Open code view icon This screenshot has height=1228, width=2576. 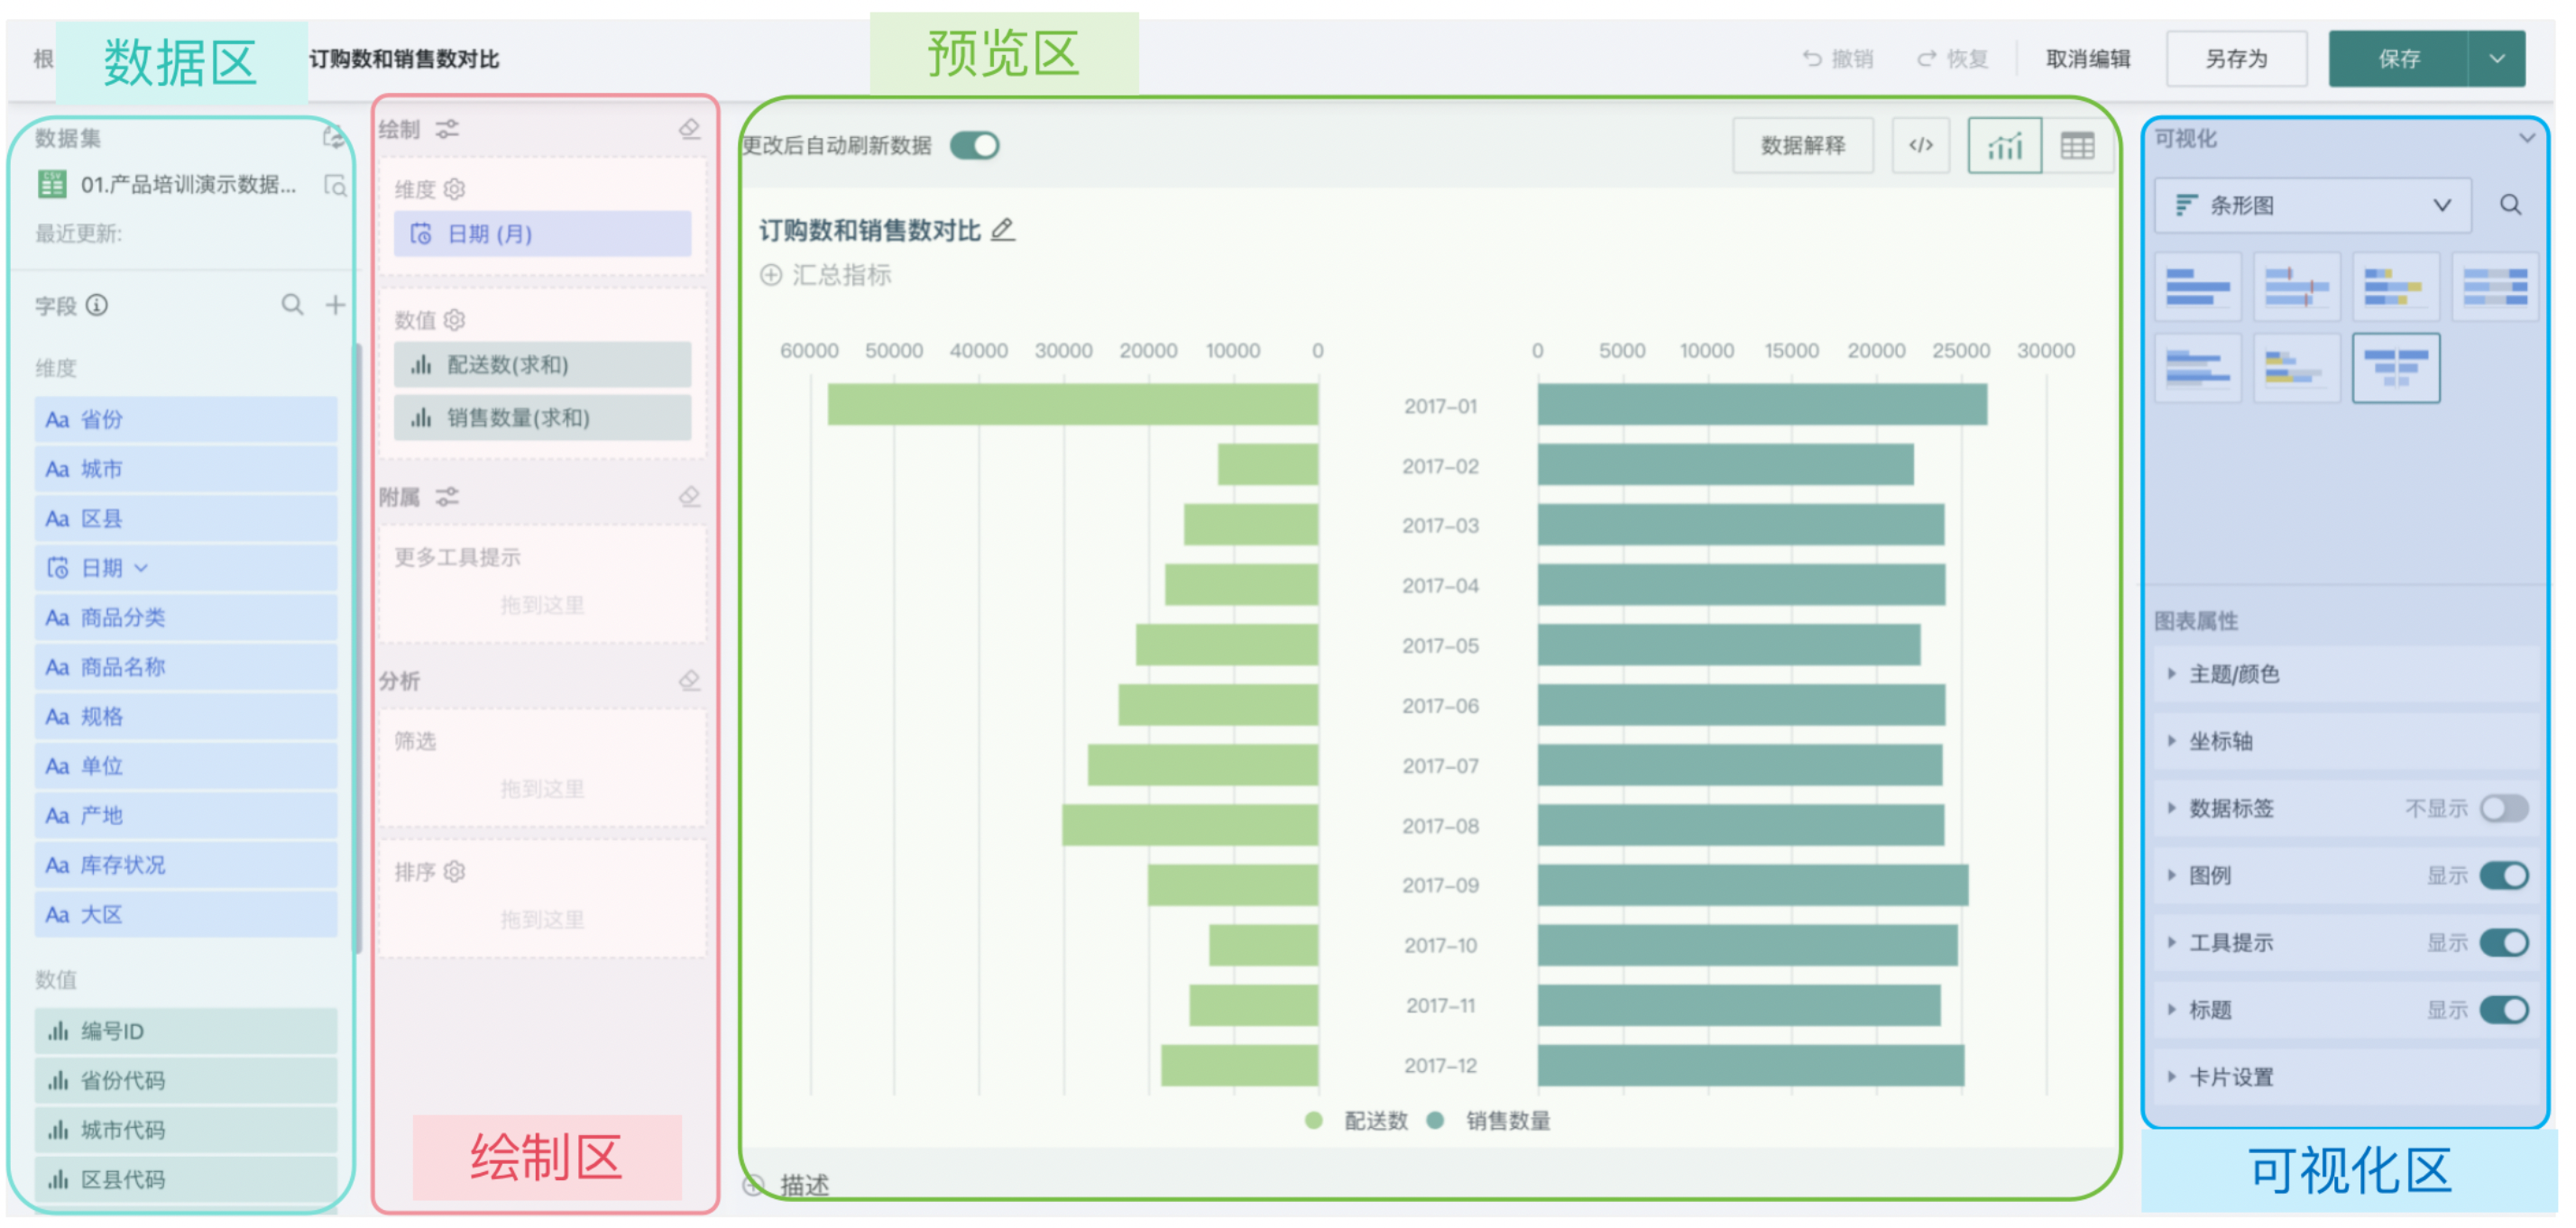coord(1921,145)
